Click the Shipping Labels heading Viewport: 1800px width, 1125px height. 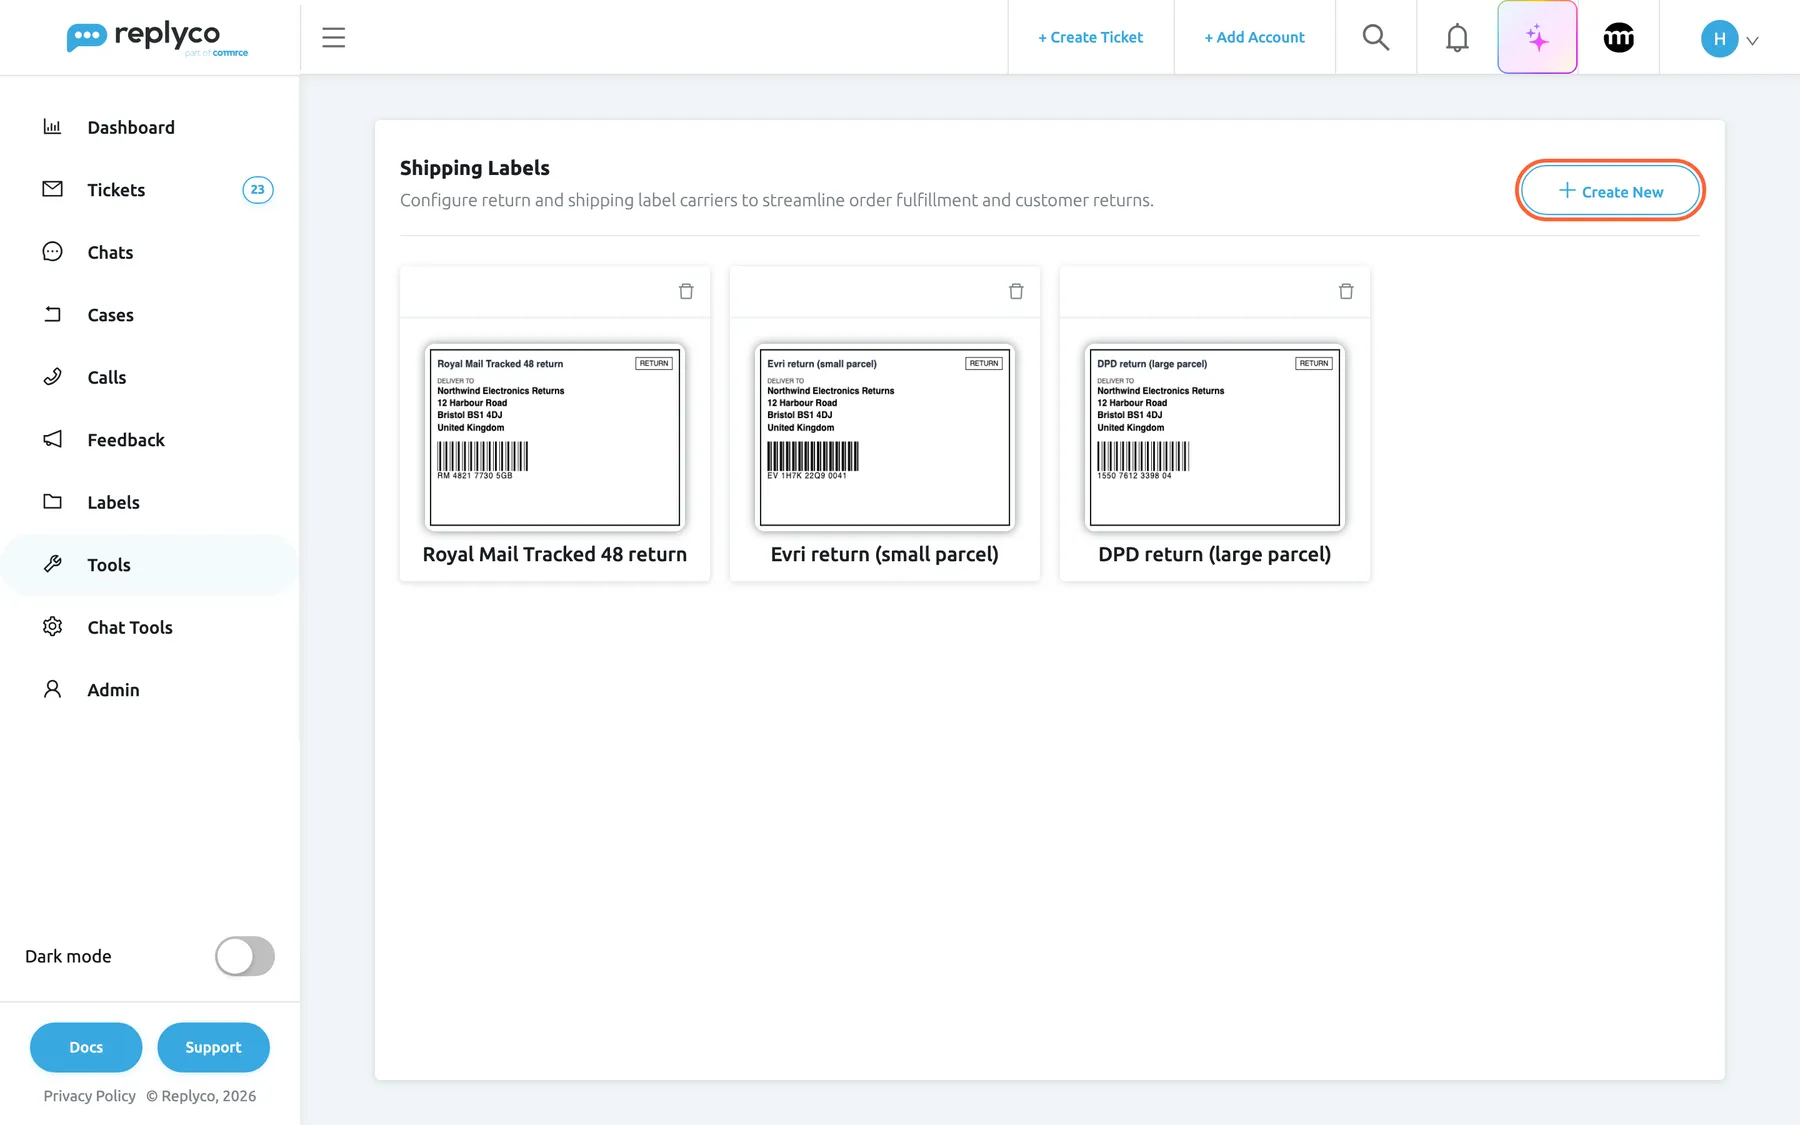475,168
